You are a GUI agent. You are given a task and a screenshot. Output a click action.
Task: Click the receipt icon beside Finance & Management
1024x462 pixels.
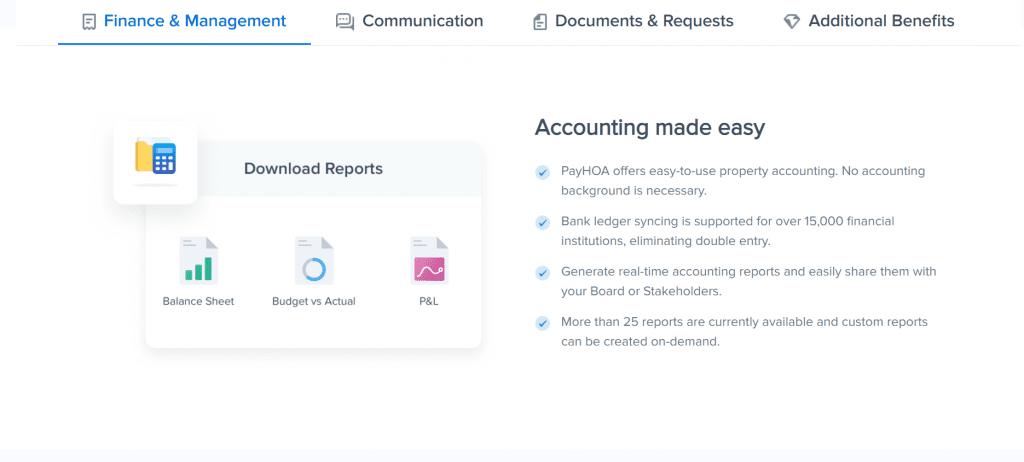pyautogui.click(x=89, y=22)
